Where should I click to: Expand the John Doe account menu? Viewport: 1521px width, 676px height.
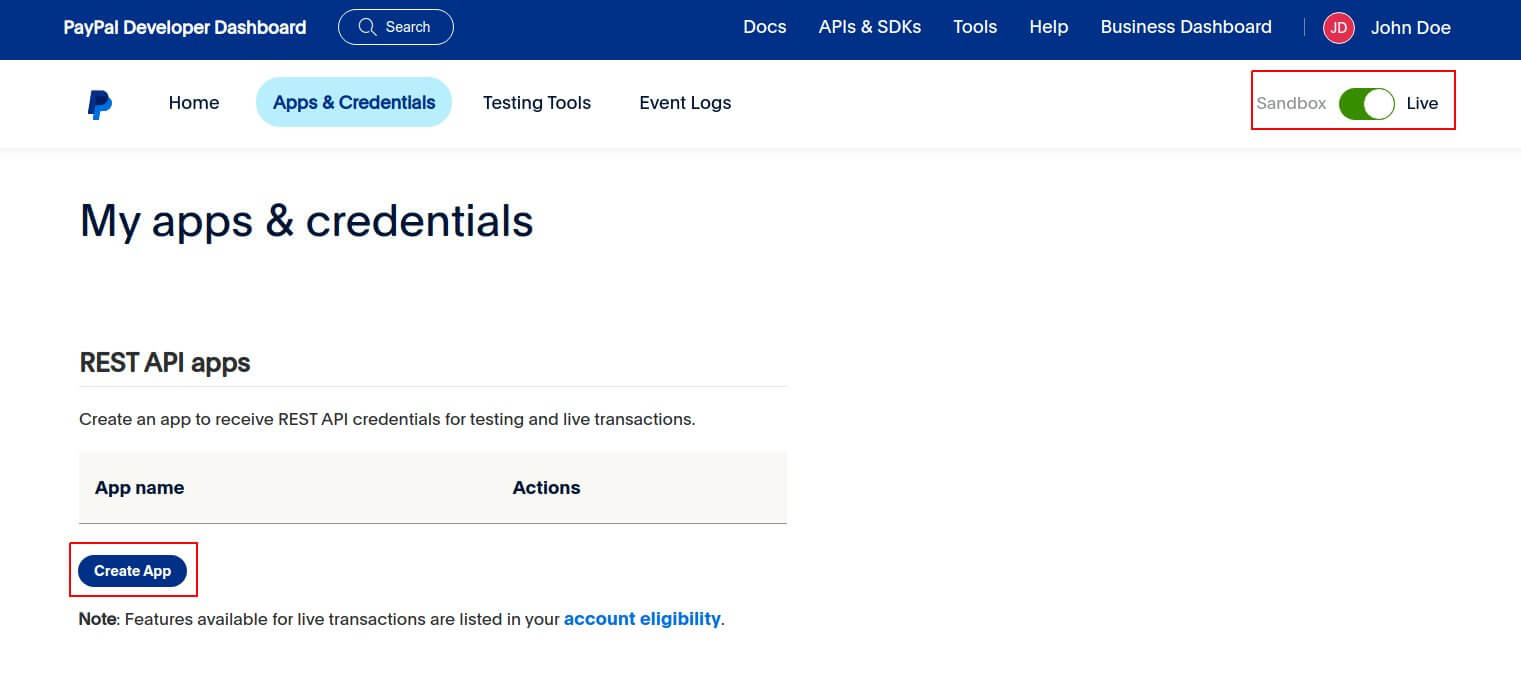click(1410, 28)
